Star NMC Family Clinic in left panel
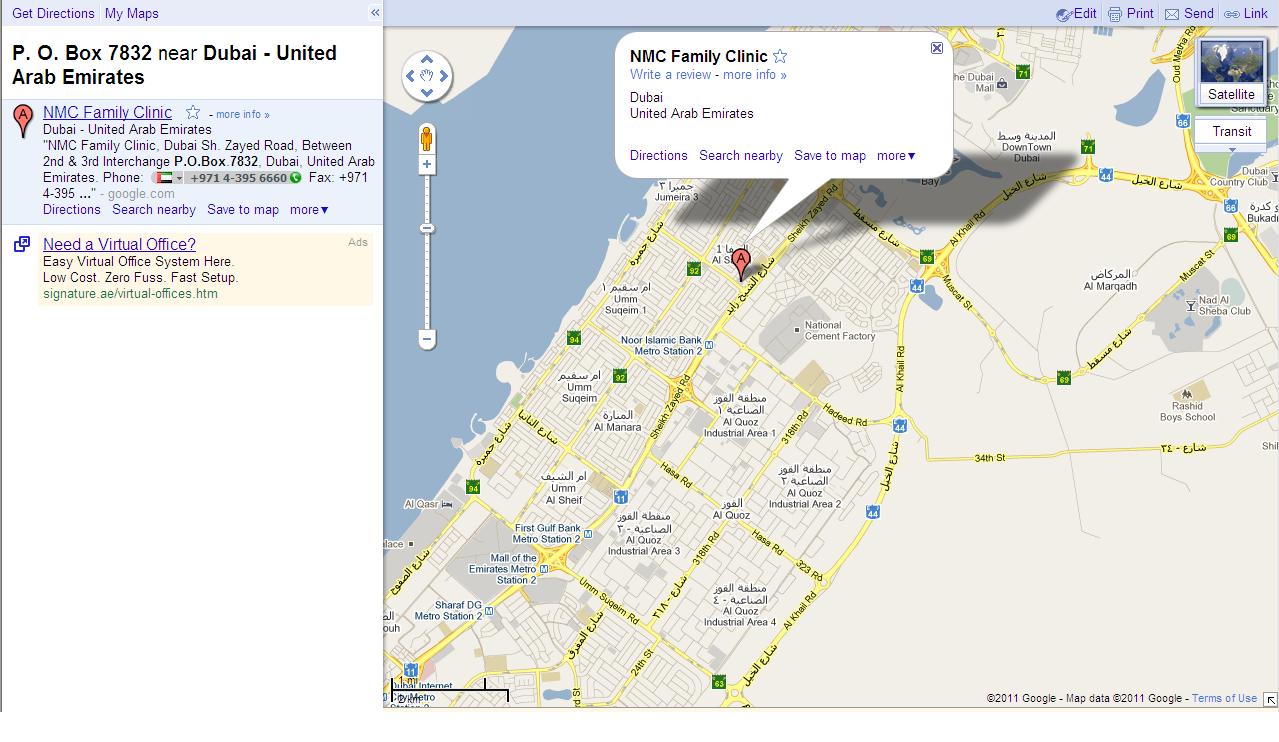Image resolution: width=1279 pixels, height=742 pixels. 193,113
